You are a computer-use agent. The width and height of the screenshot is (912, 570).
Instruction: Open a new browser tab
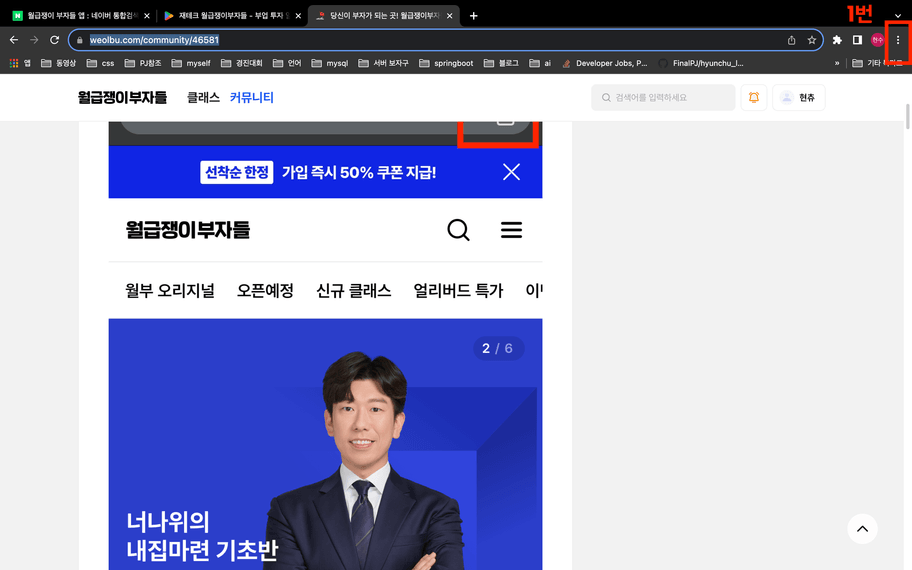click(x=473, y=16)
